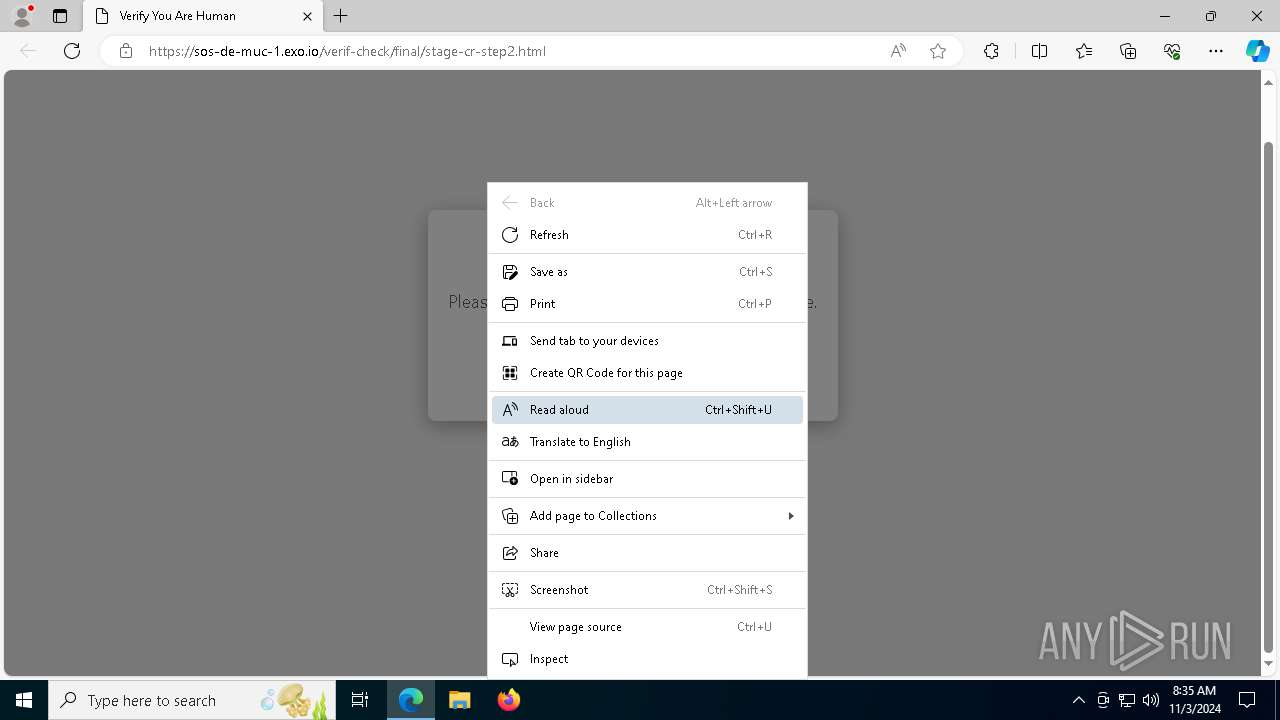Image resolution: width=1280 pixels, height=720 pixels.
Task: Reload page using toolbar refresh icon
Action: (72, 51)
